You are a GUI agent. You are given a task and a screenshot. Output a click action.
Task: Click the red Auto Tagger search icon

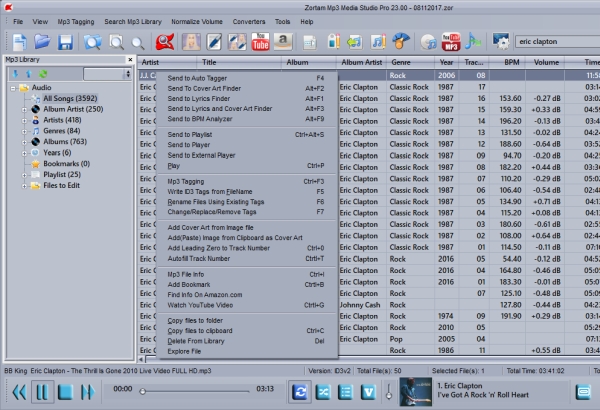(x=165, y=41)
